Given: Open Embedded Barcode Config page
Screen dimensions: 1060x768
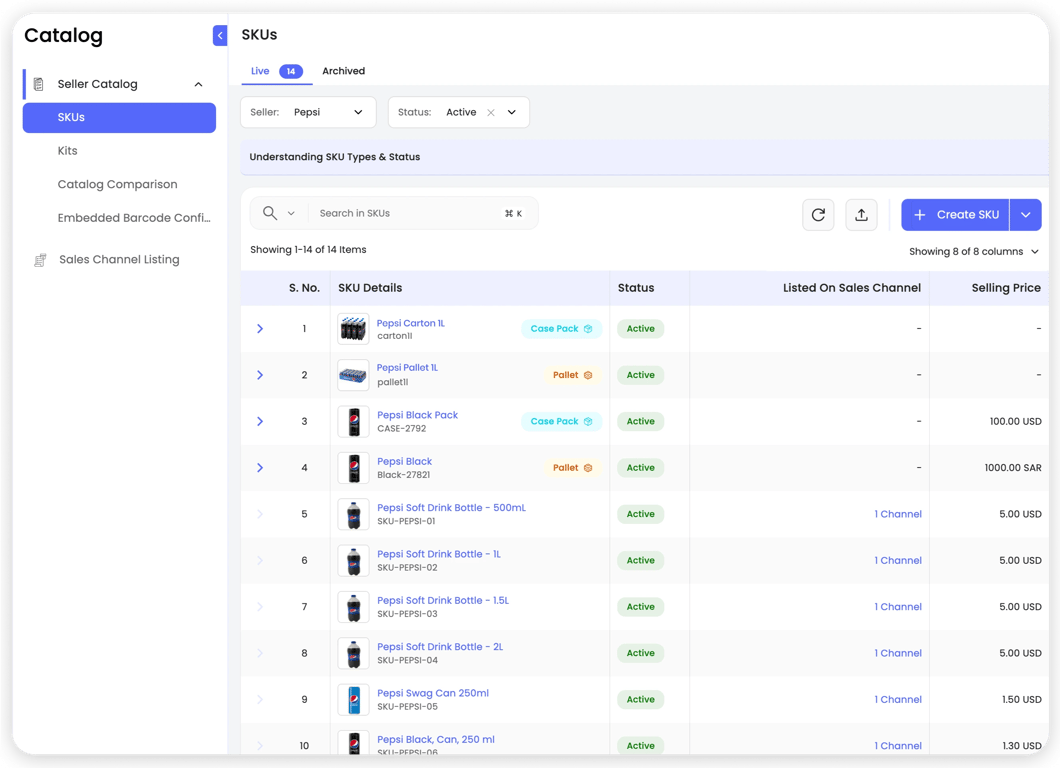Looking at the screenshot, I should [x=134, y=218].
